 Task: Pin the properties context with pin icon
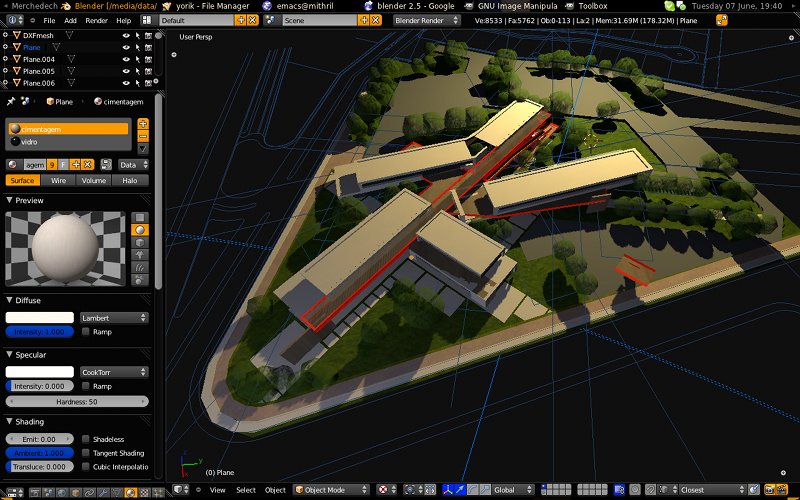11,101
